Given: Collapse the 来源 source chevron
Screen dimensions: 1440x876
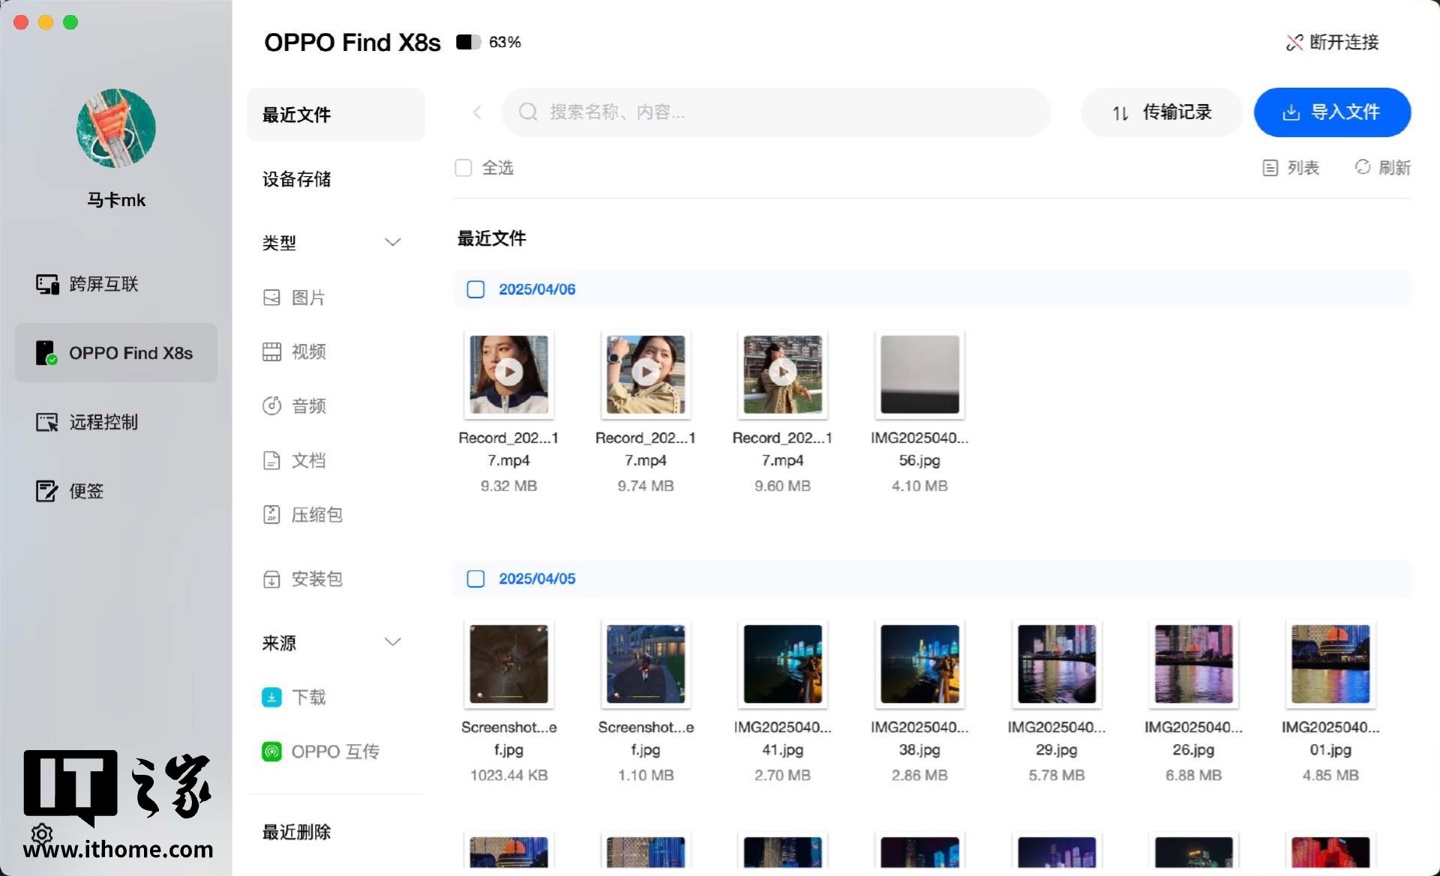Looking at the screenshot, I should tap(393, 643).
